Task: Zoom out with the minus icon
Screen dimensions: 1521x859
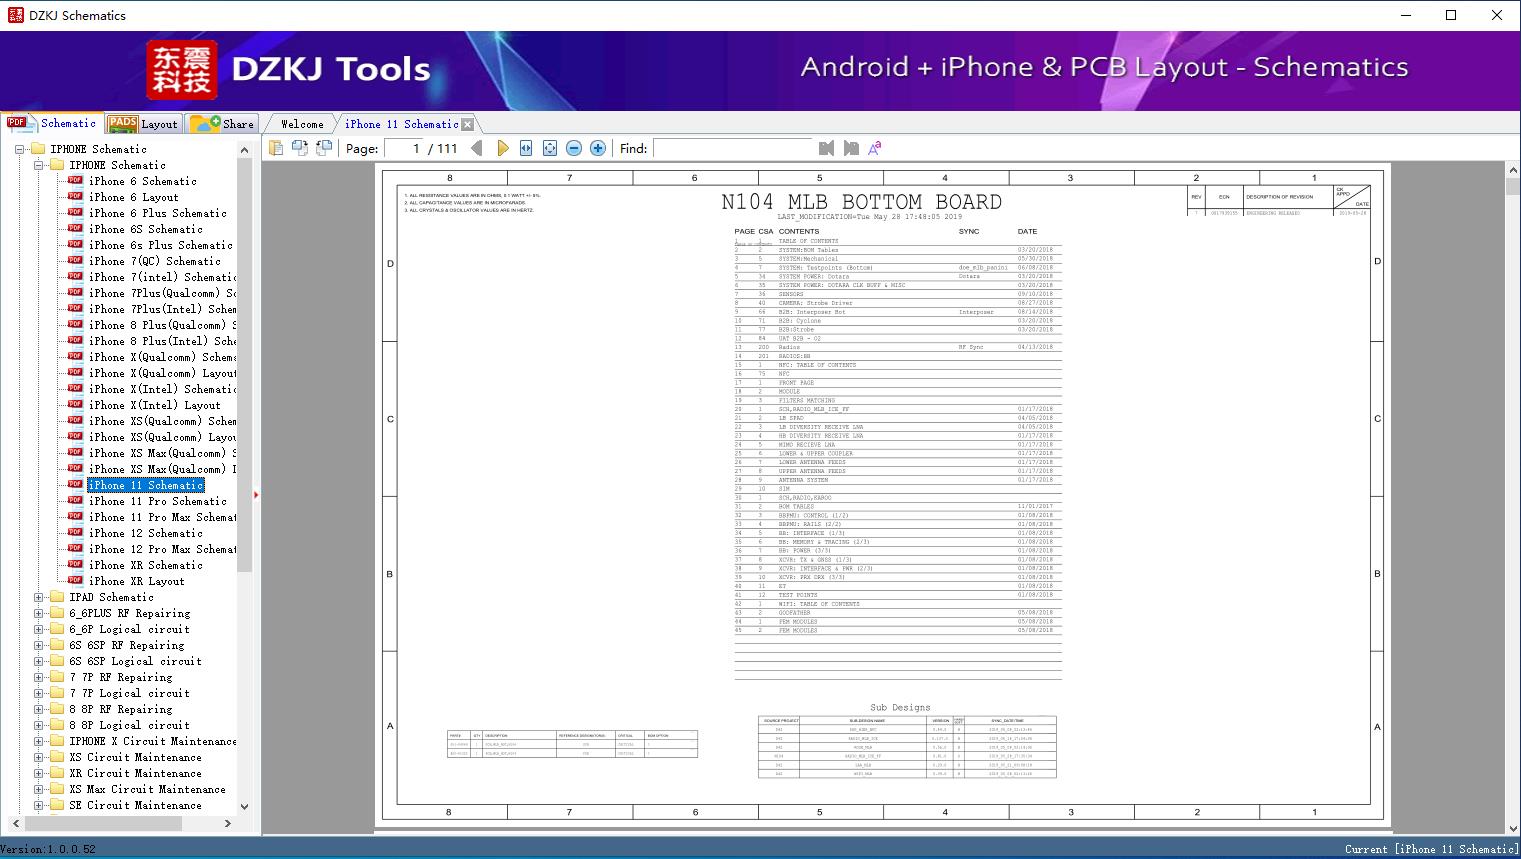Action: (574, 148)
